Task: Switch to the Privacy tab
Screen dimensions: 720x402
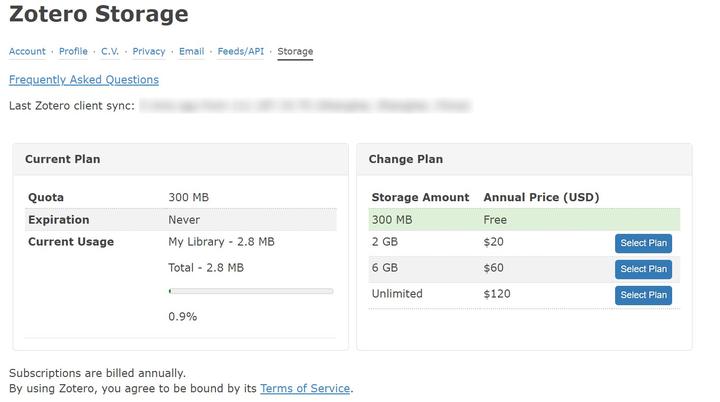Action: point(149,52)
